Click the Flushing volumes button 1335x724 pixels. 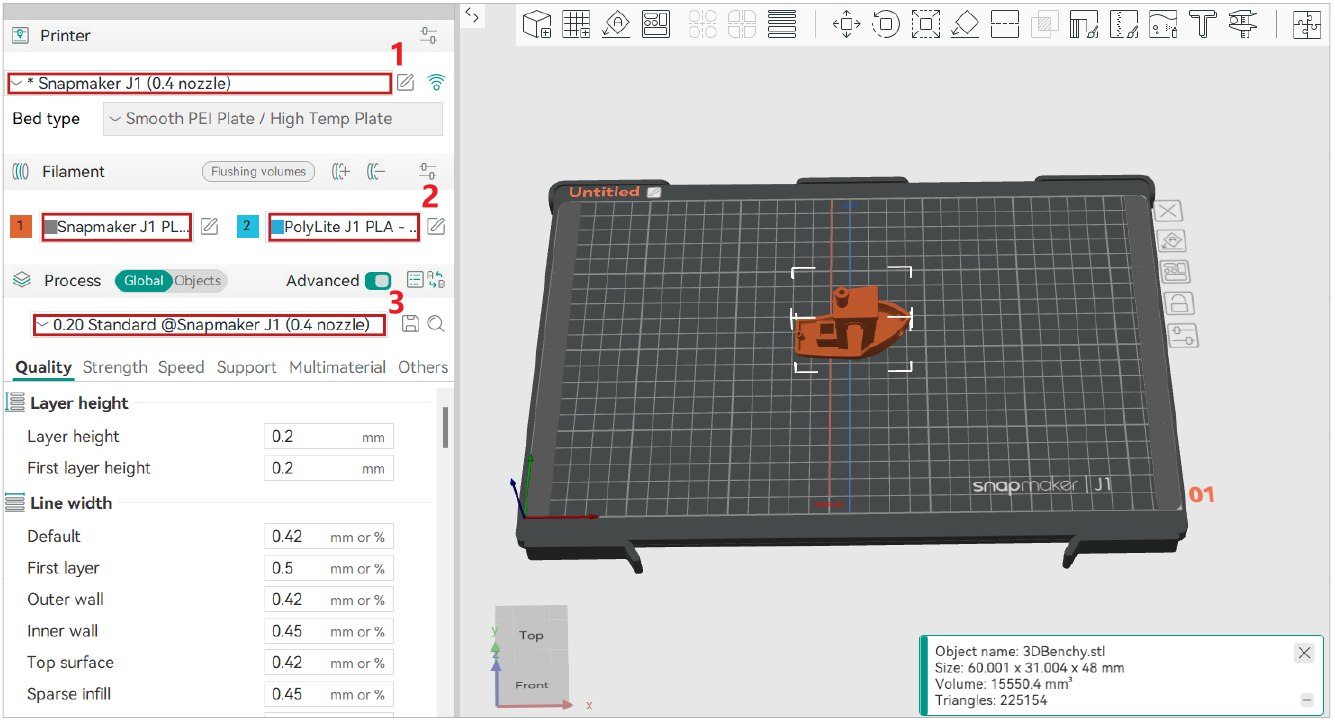pyautogui.click(x=258, y=172)
